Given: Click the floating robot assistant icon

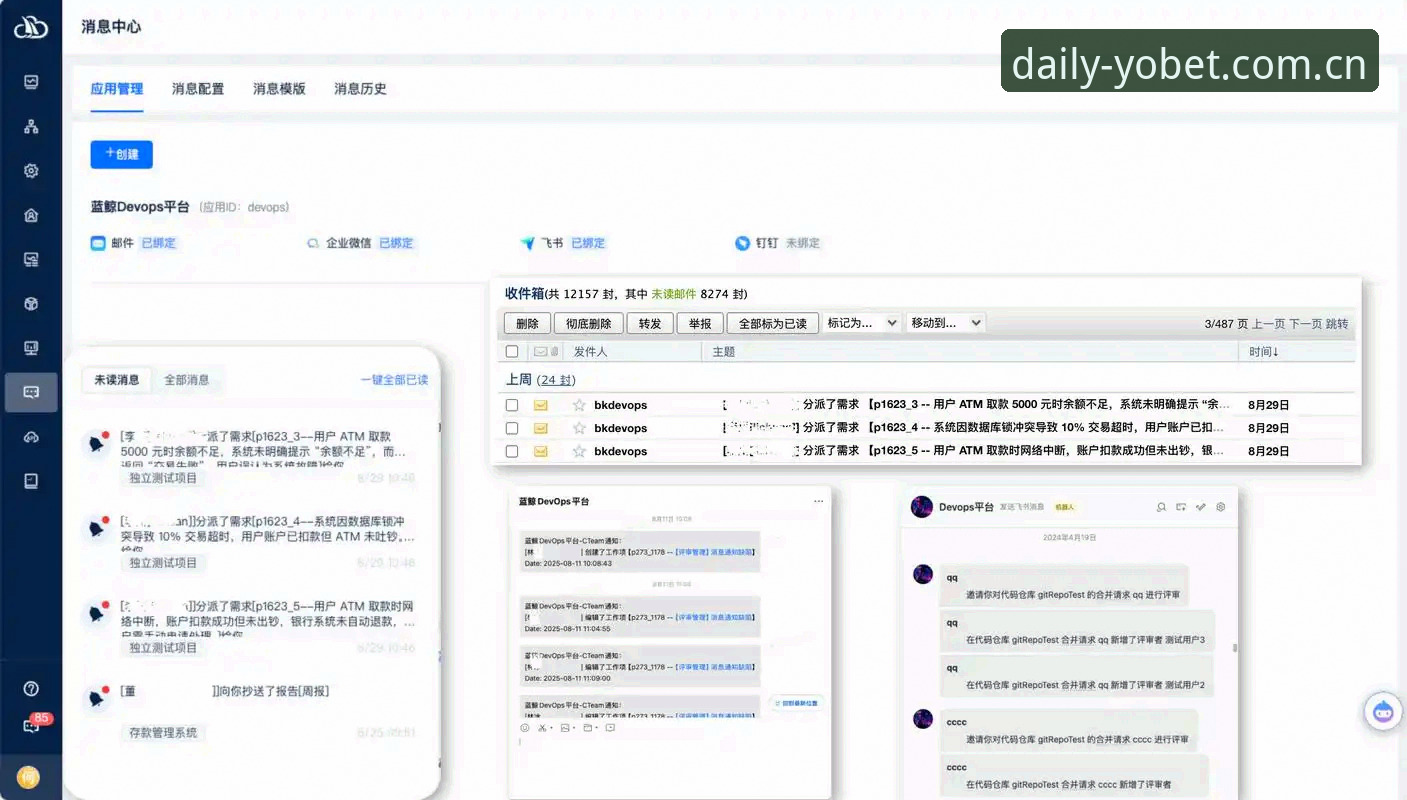Looking at the screenshot, I should point(1383,711).
